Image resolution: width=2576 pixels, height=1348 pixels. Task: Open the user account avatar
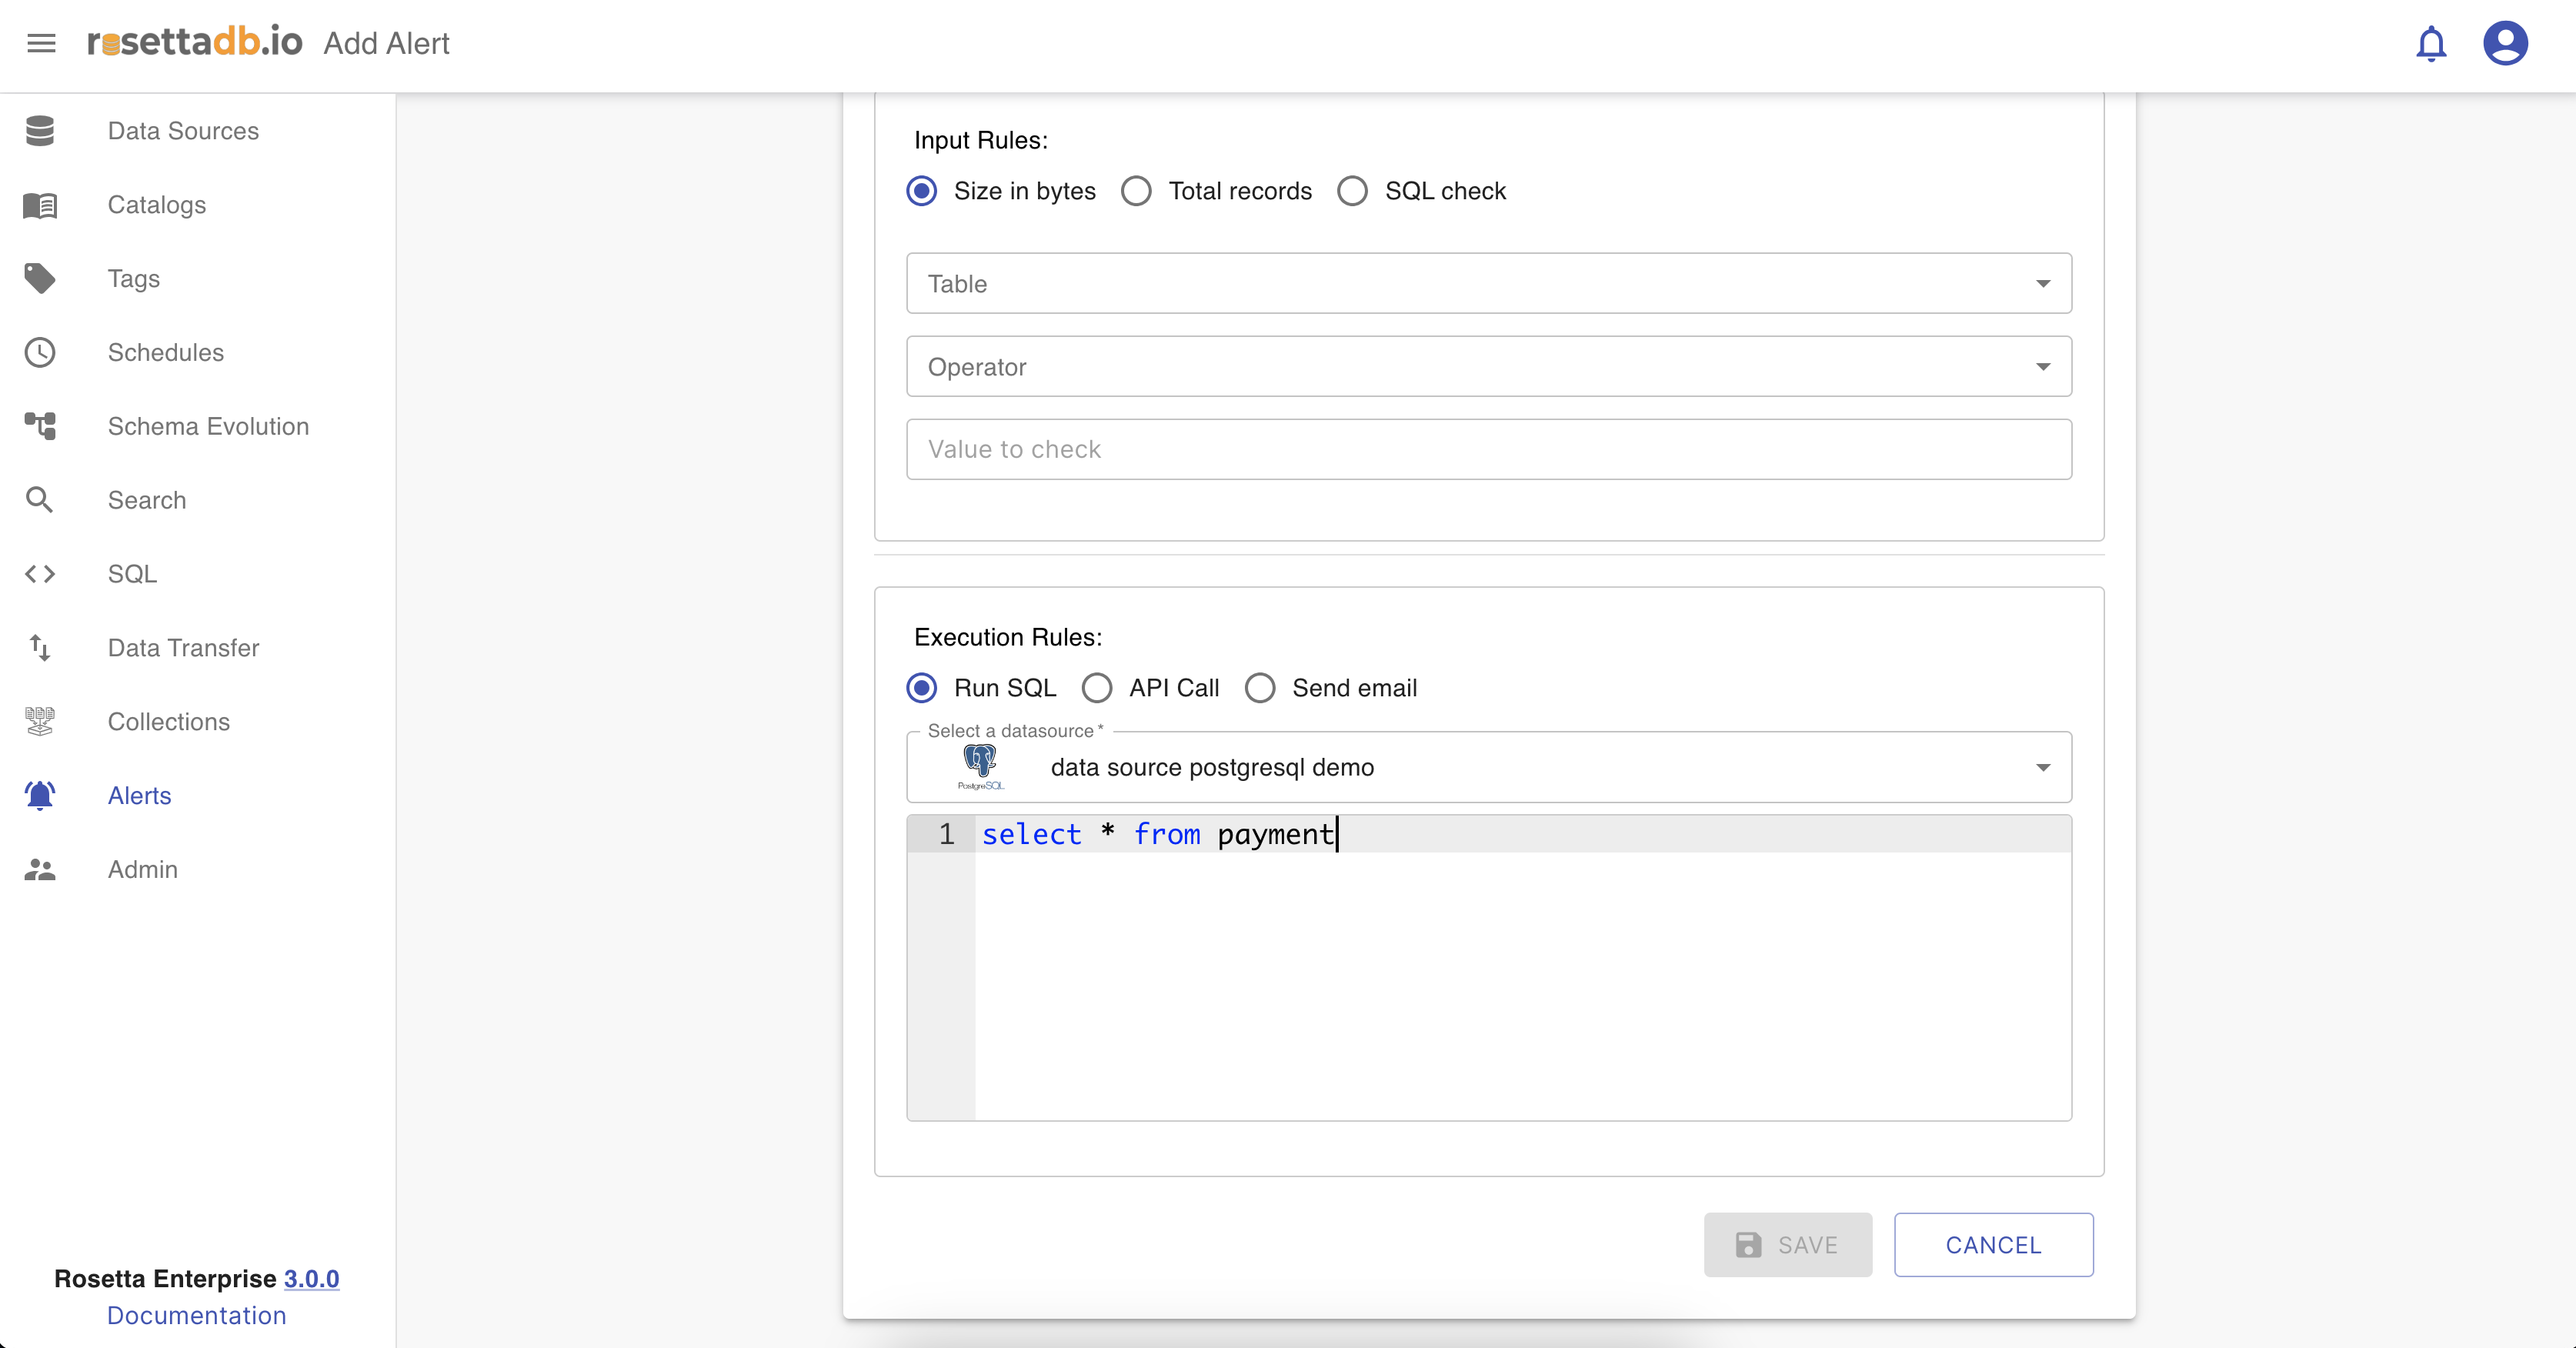coord(2504,44)
